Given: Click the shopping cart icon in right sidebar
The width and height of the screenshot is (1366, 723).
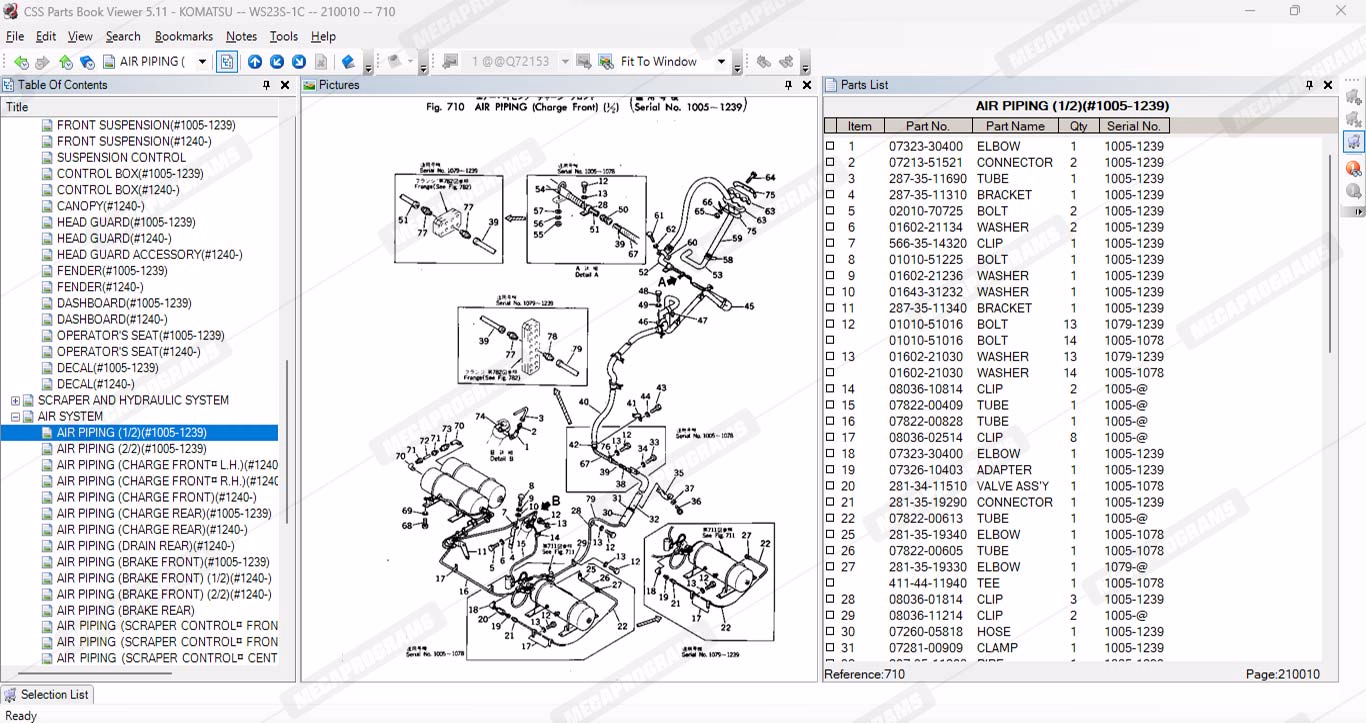Looking at the screenshot, I should click(x=1353, y=142).
